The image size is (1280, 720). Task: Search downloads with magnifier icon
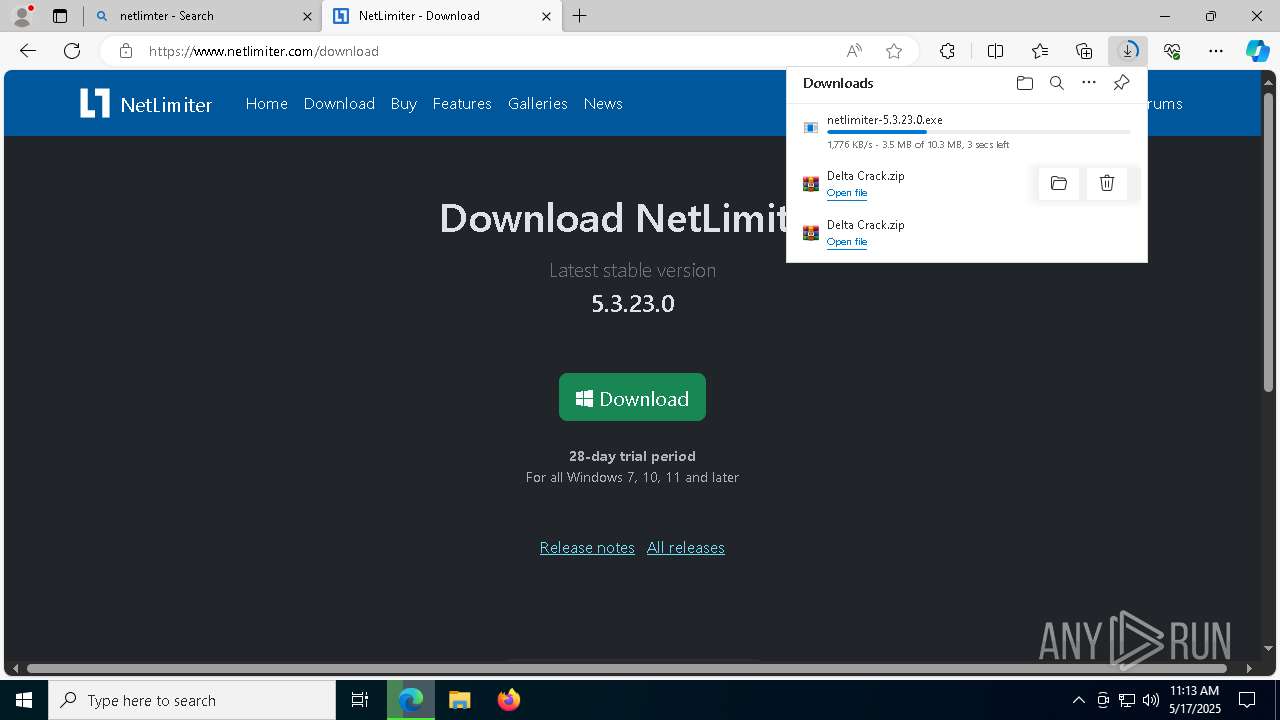click(x=1057, y=83)
